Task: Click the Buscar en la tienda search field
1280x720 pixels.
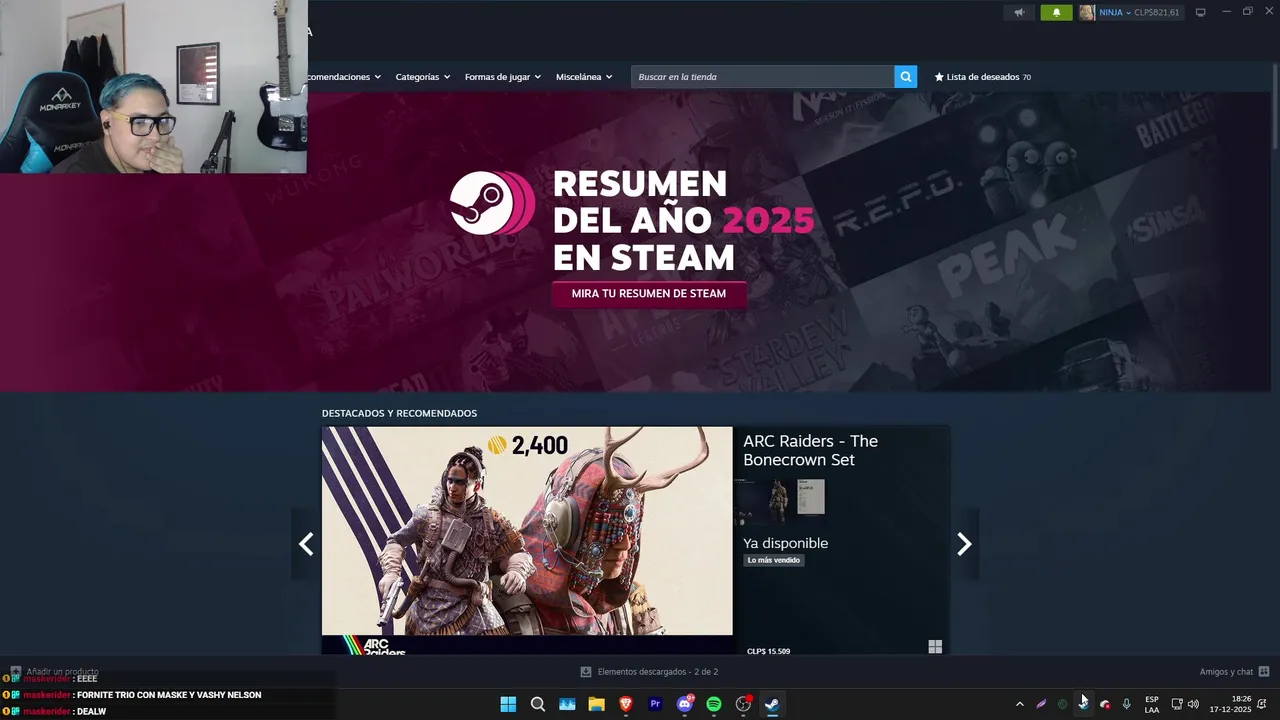Action: (762, 77)
